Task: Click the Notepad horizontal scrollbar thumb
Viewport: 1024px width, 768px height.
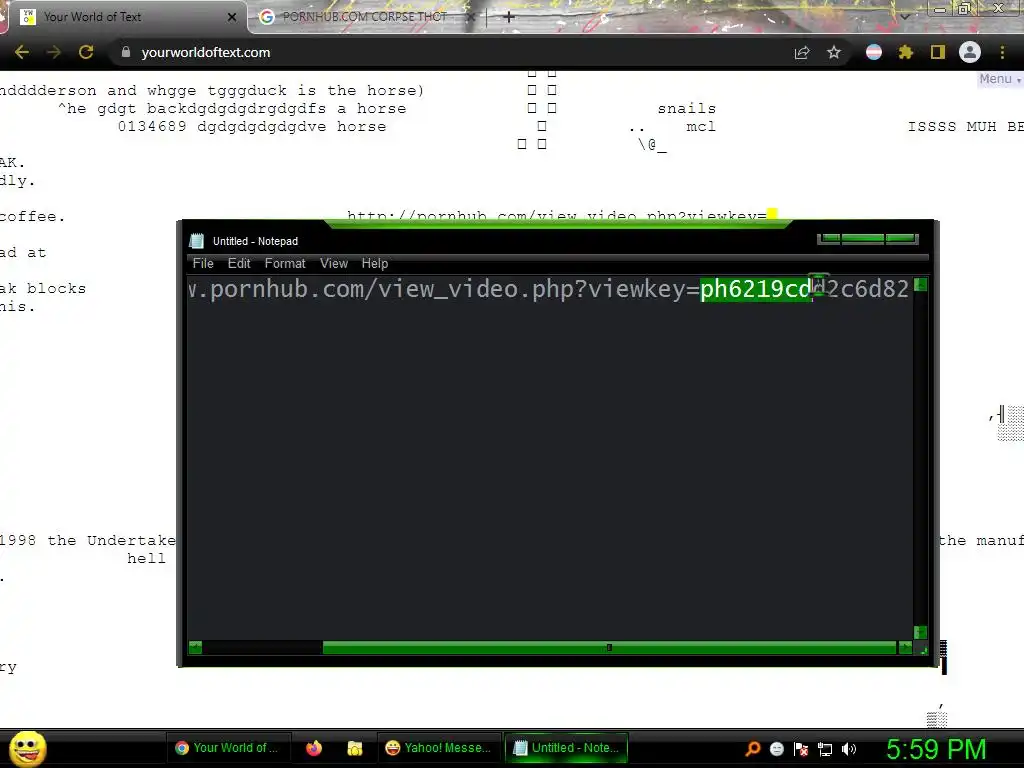Action: point(609,647)
